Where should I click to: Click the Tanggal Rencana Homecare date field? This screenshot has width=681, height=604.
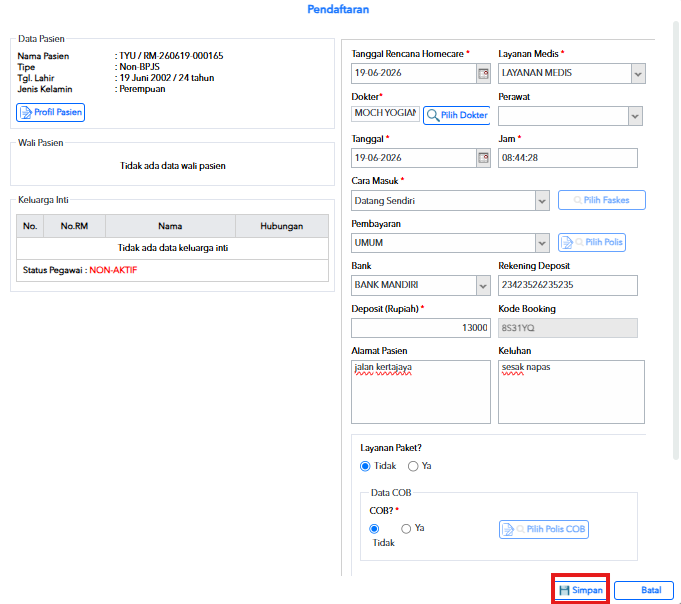414,73
